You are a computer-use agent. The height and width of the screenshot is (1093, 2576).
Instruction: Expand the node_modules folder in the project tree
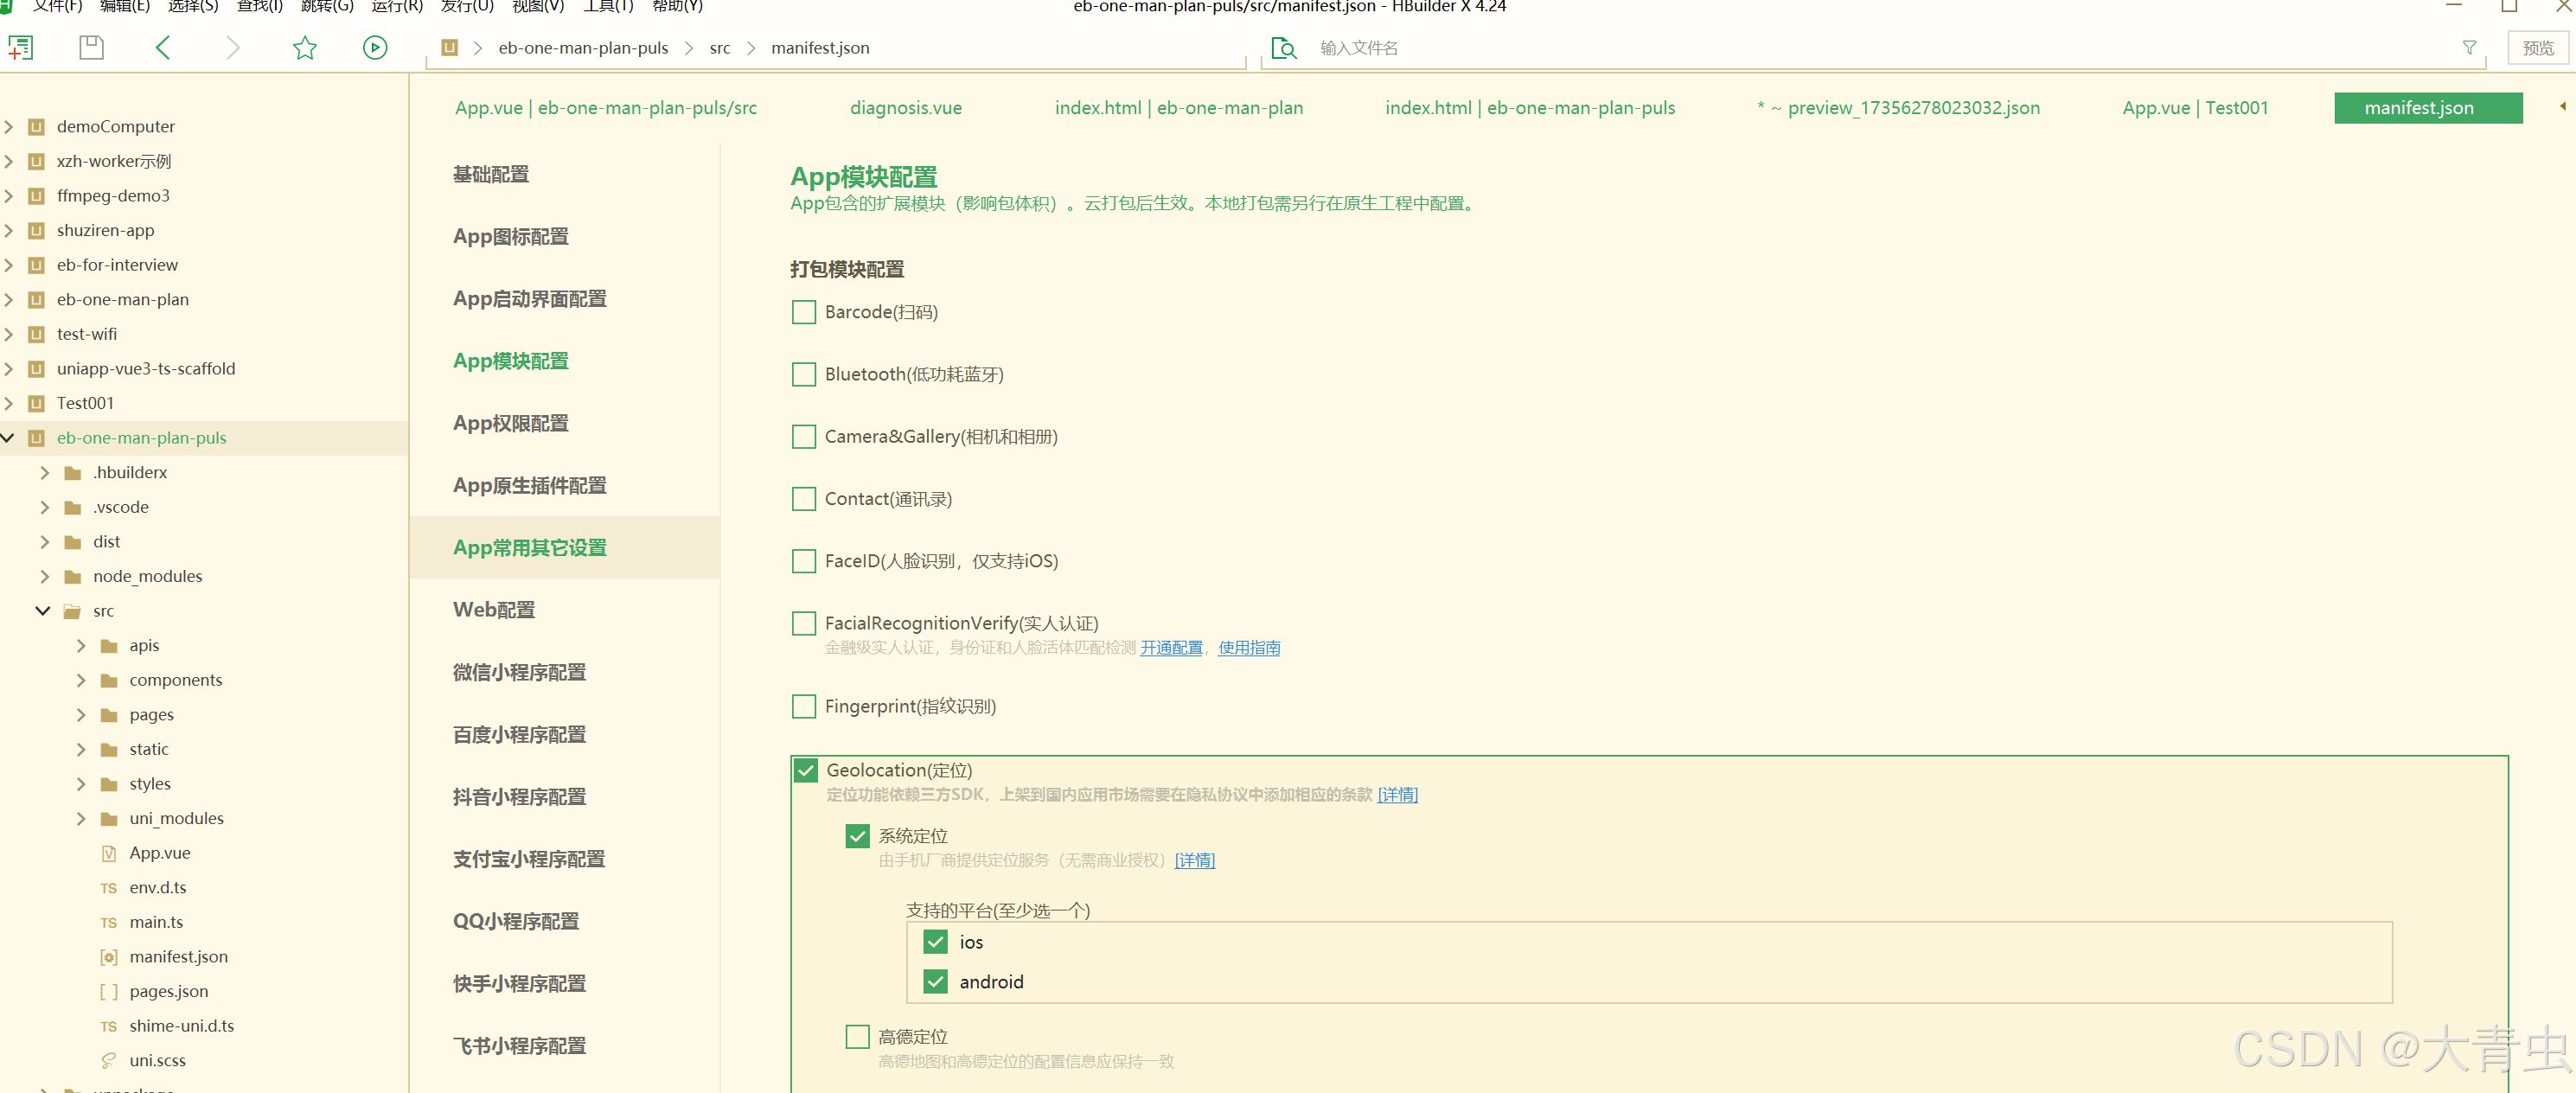click(44, 576)
